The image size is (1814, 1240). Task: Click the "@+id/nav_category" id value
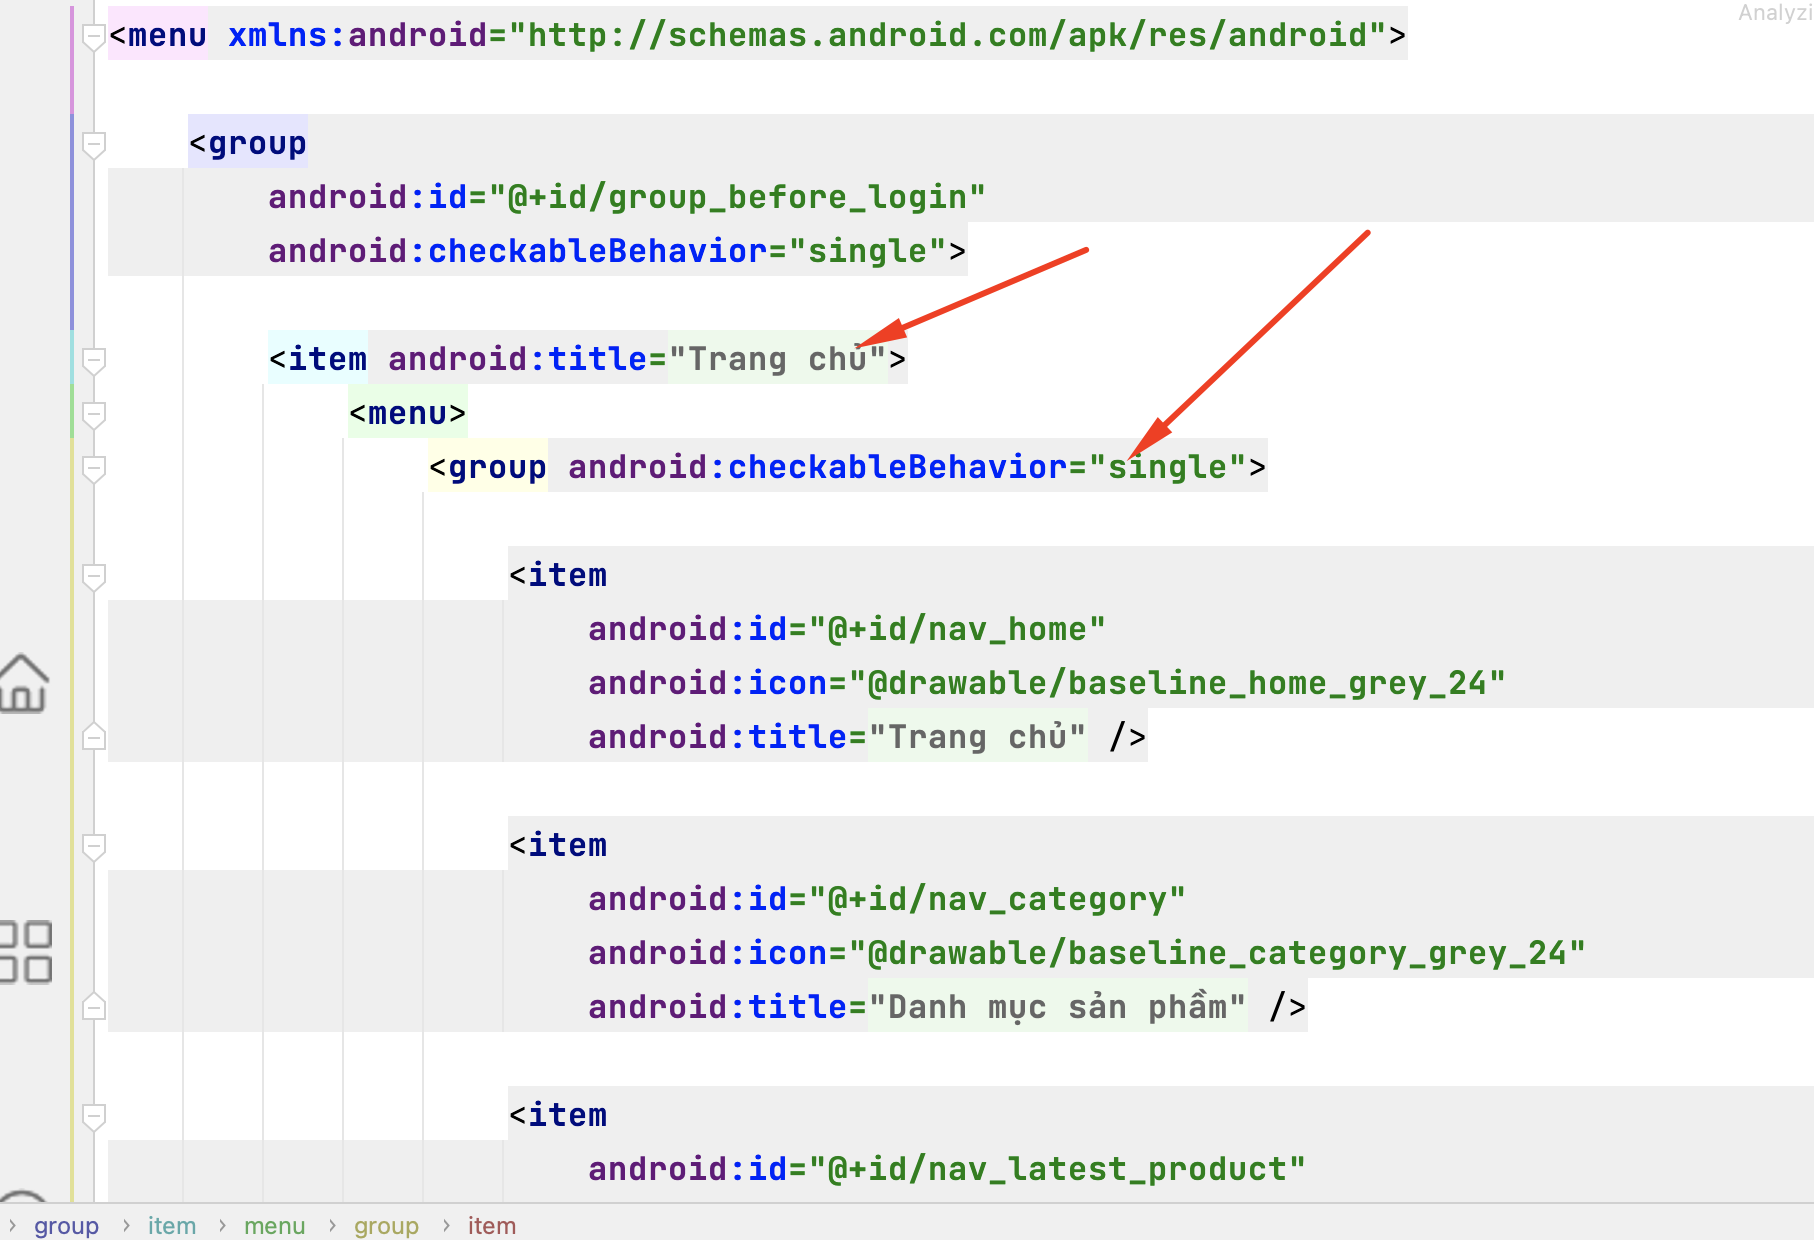997,899
